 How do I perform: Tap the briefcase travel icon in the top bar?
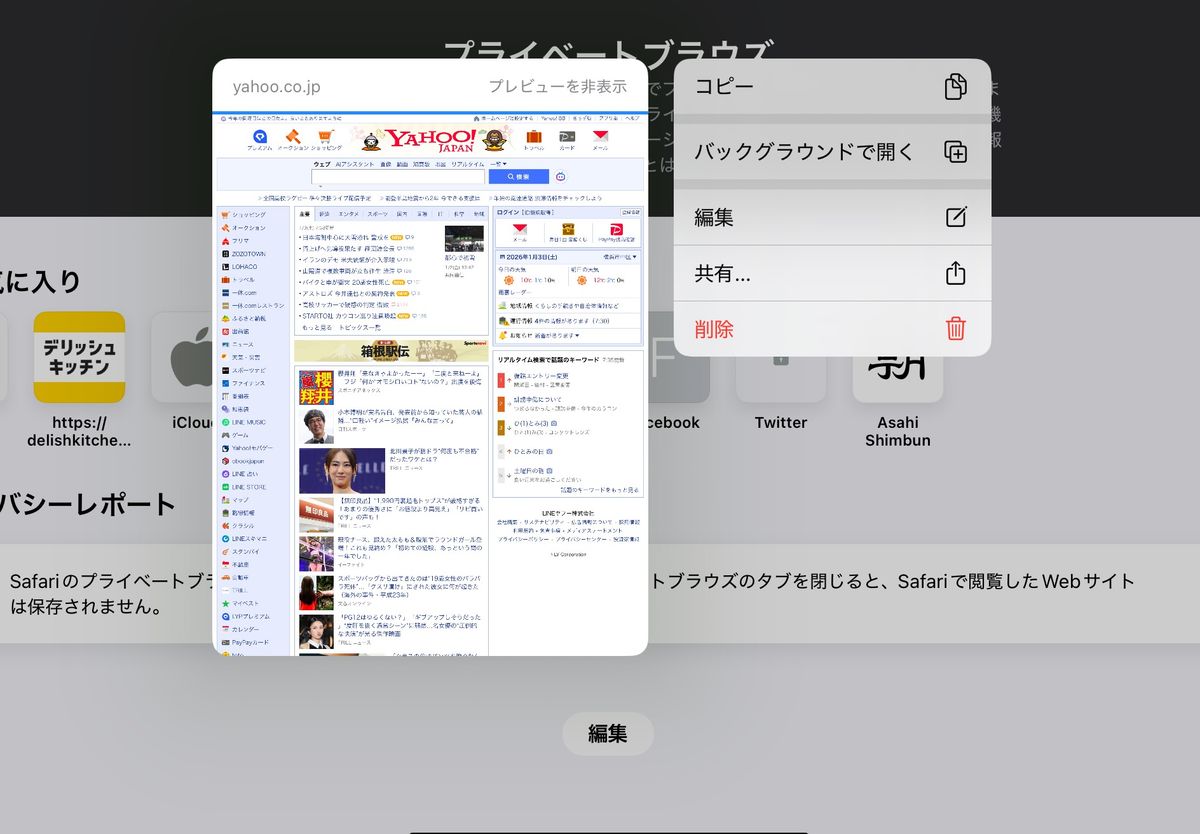pyautogui.click(x=533, y=135)
